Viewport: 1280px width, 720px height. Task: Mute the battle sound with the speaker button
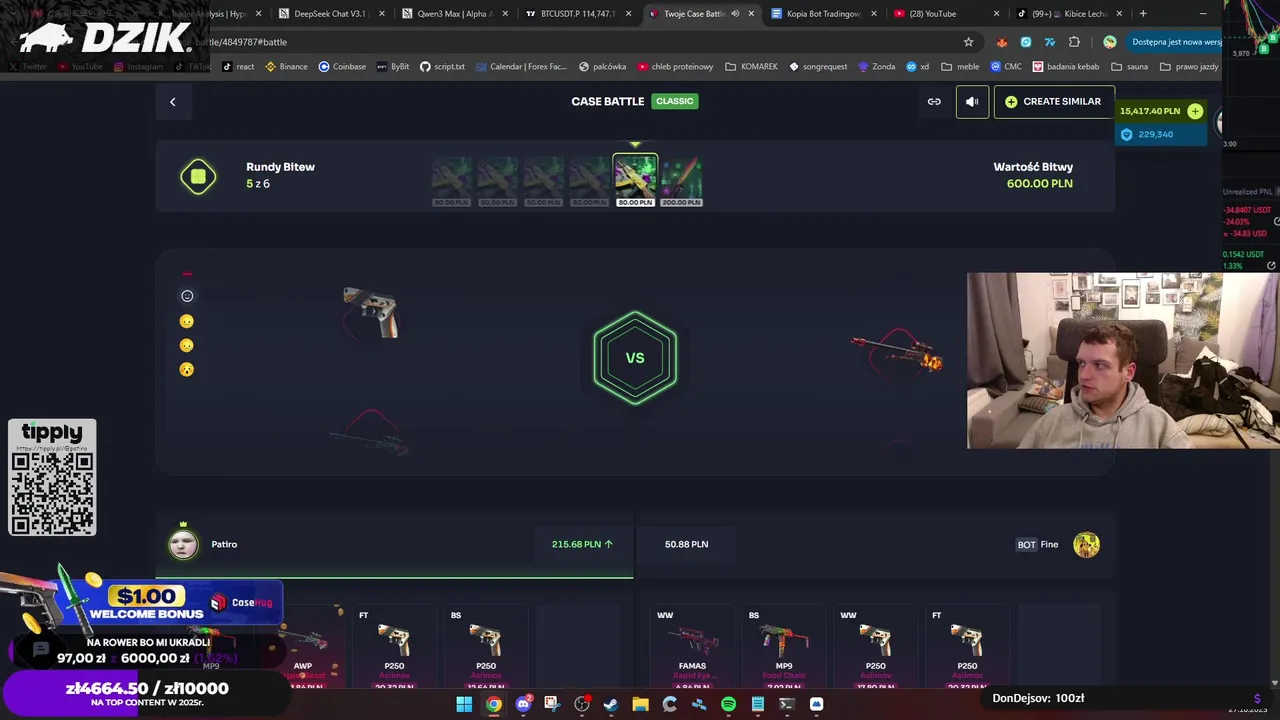[972, 101]
